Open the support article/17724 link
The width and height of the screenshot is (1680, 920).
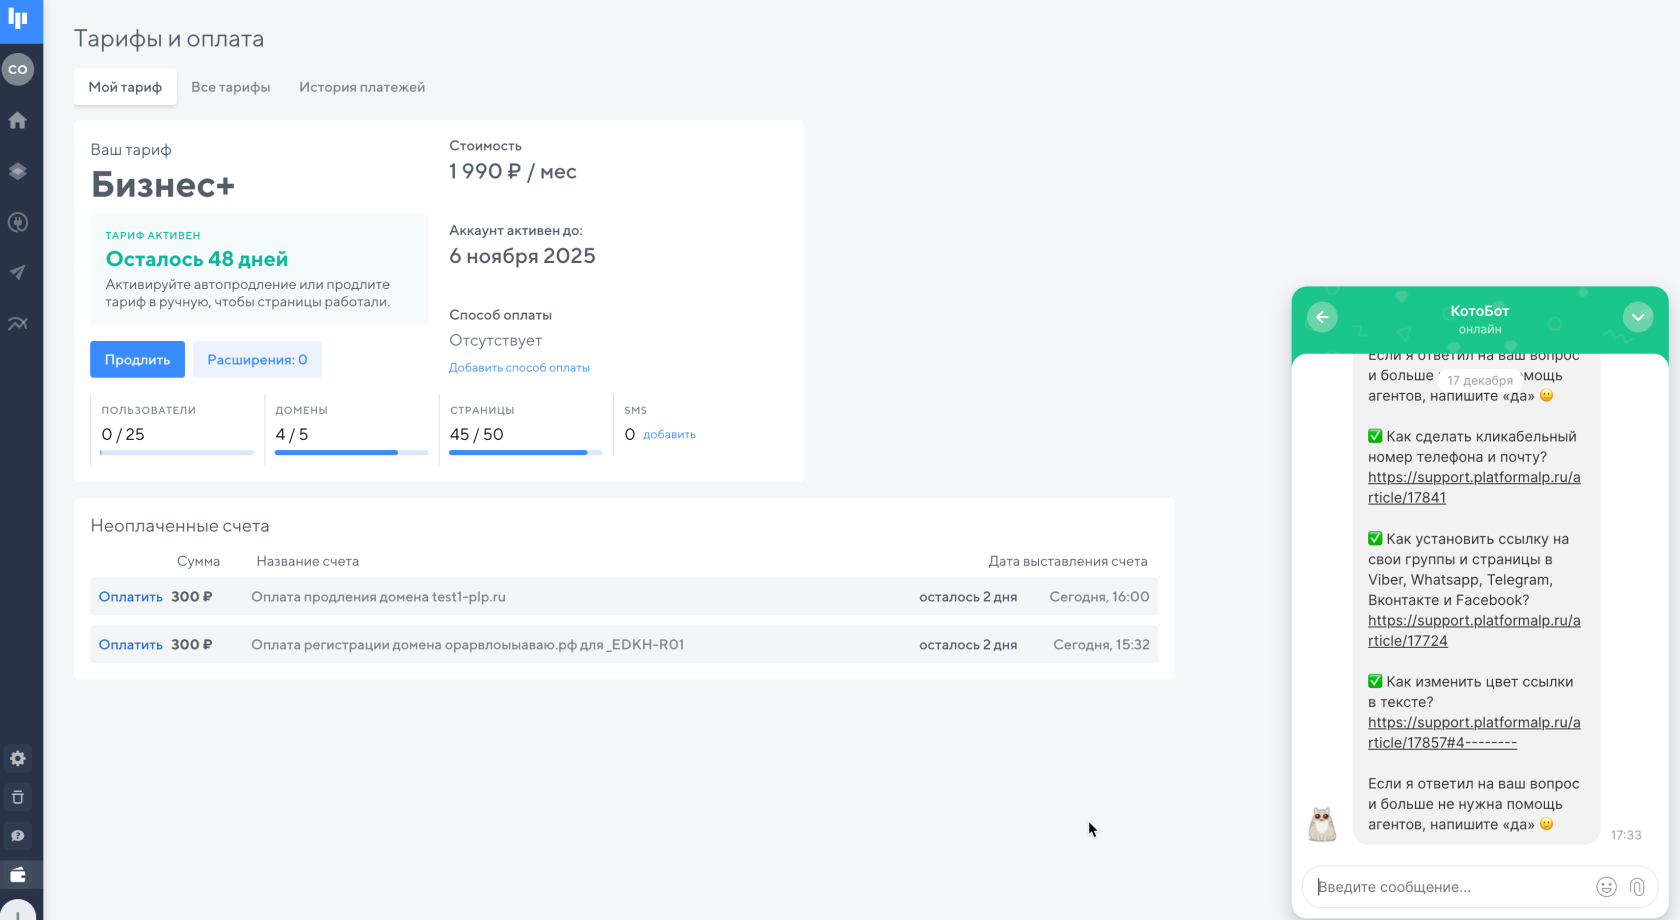point(1474,631)
